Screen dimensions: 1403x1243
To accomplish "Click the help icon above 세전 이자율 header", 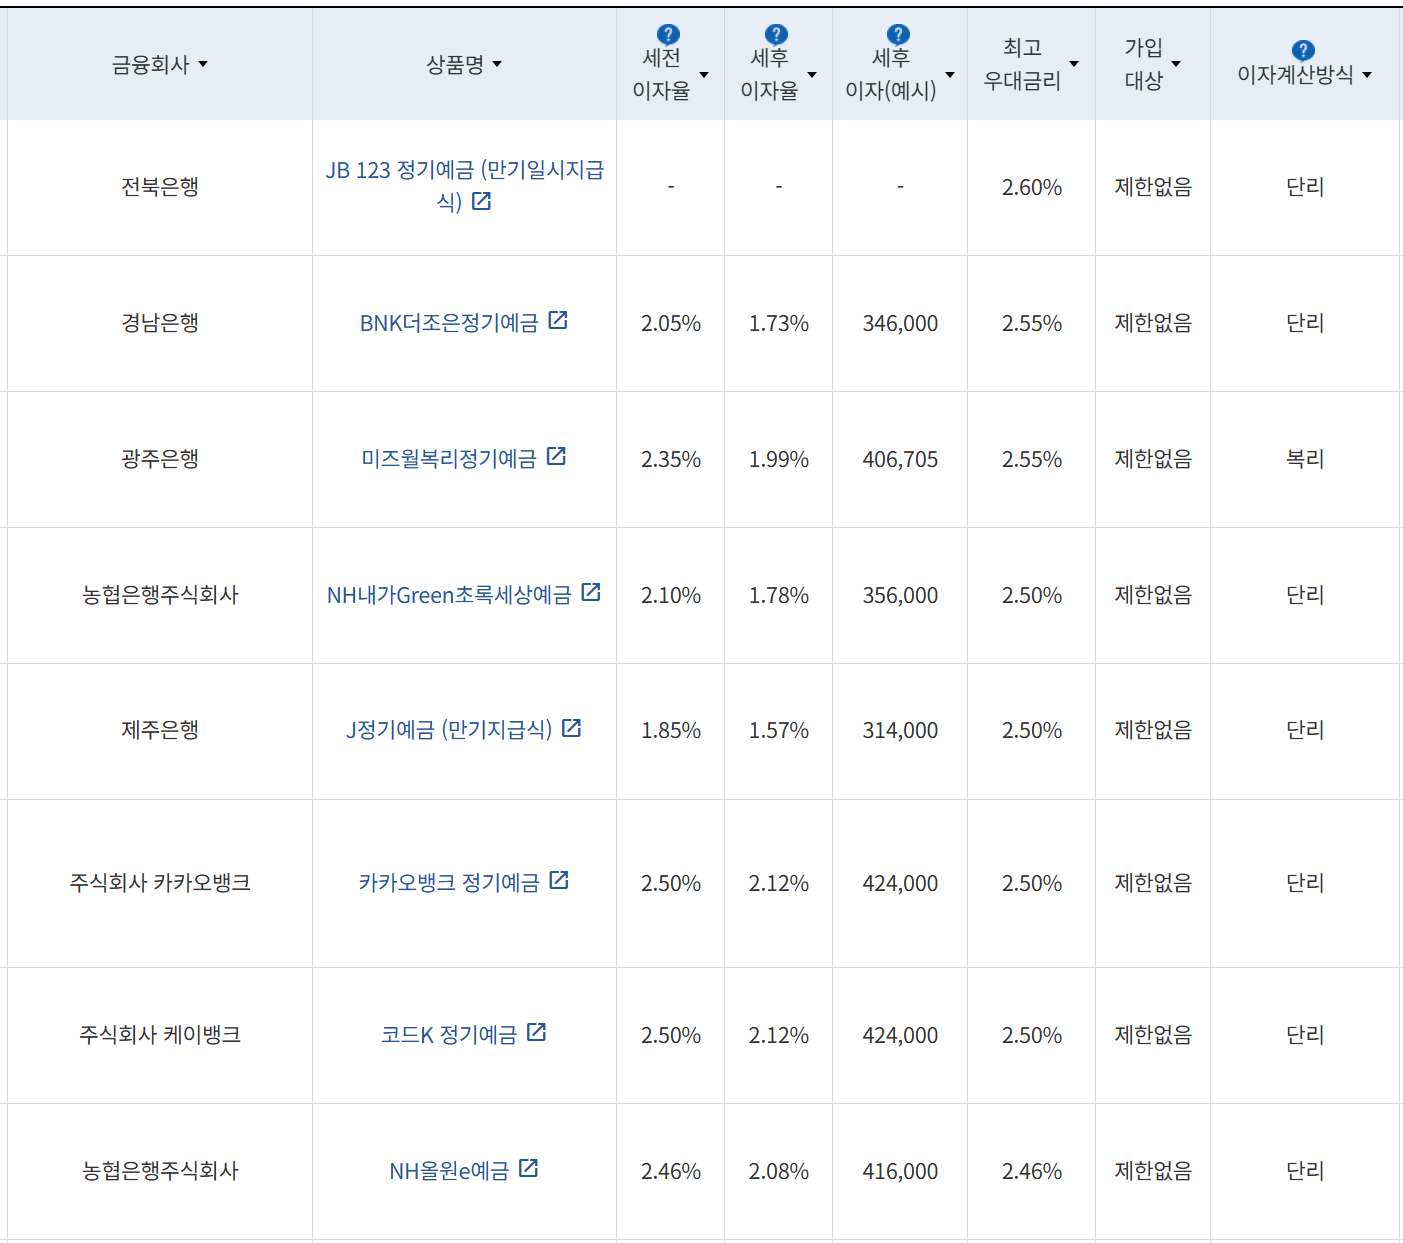I will pos(668,35).
